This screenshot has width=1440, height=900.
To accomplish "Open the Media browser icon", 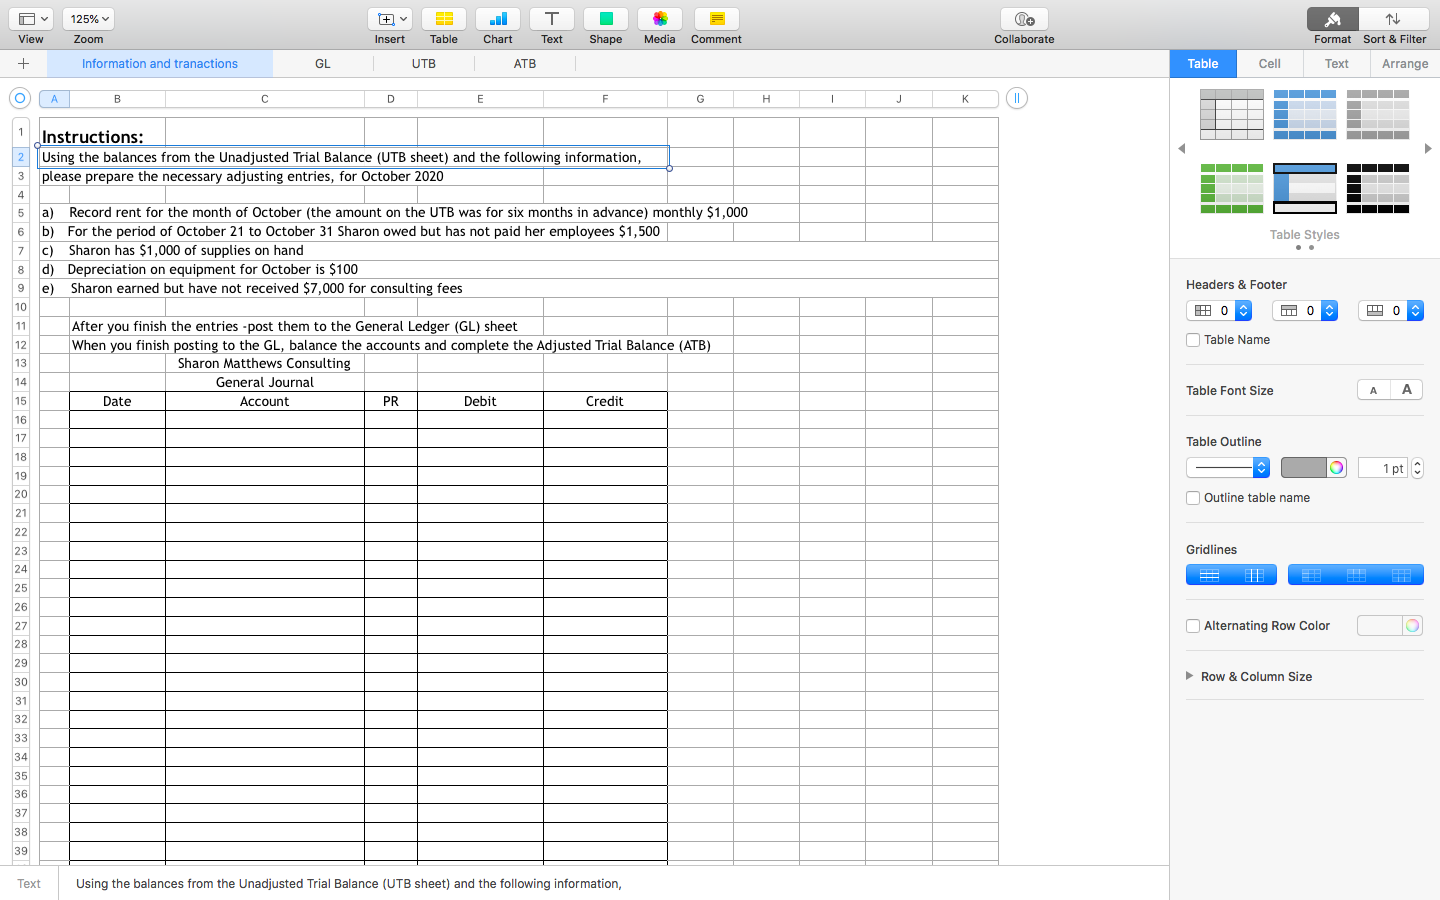I will point(659,18).
